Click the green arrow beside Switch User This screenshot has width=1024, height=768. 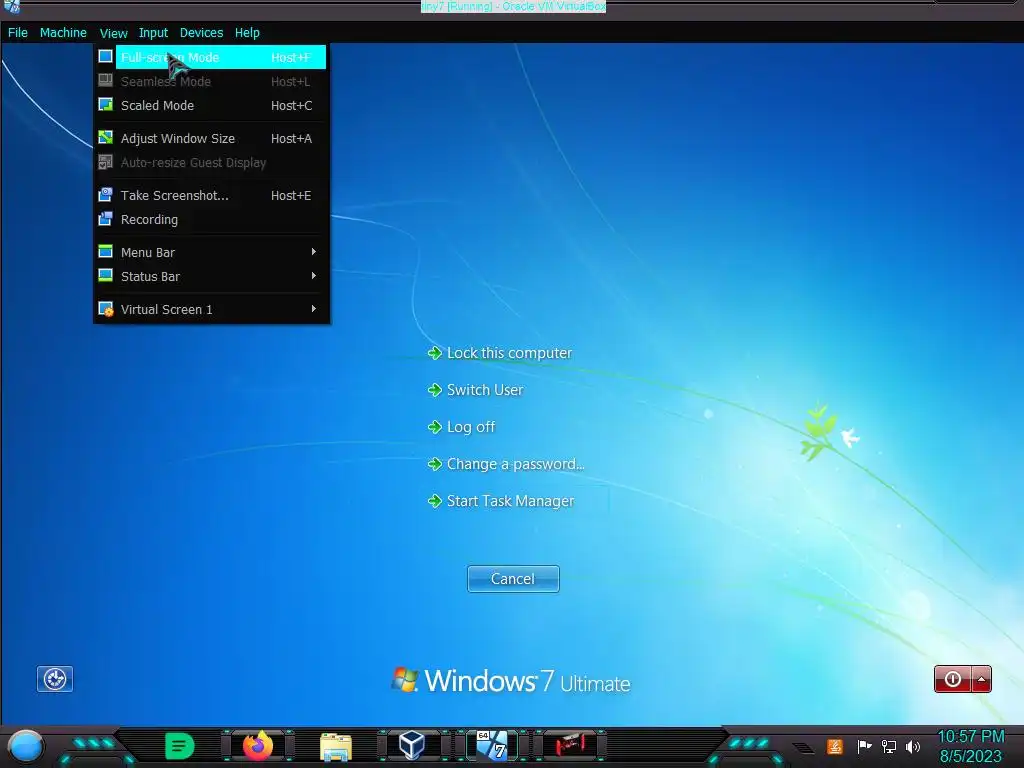(435, 390)
